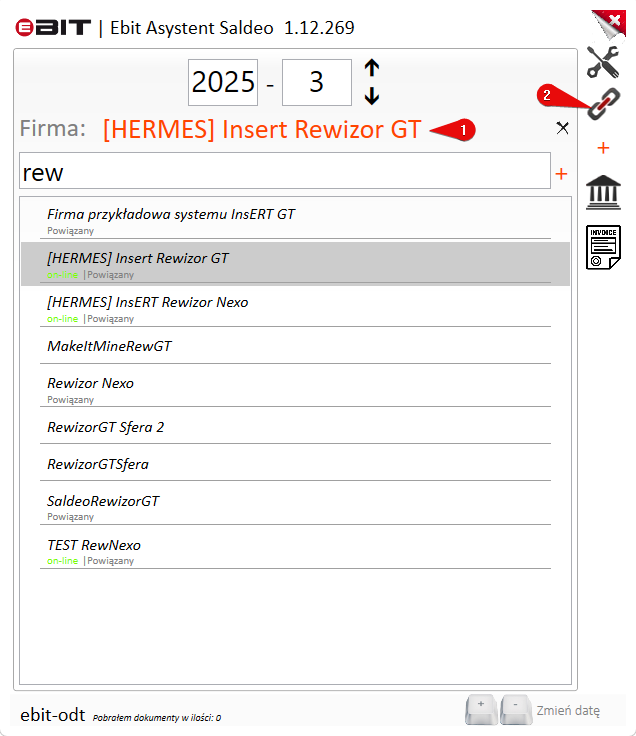Click the orange '[HERMES] Insert Rewizor GT' company heading

coord(261,129)
